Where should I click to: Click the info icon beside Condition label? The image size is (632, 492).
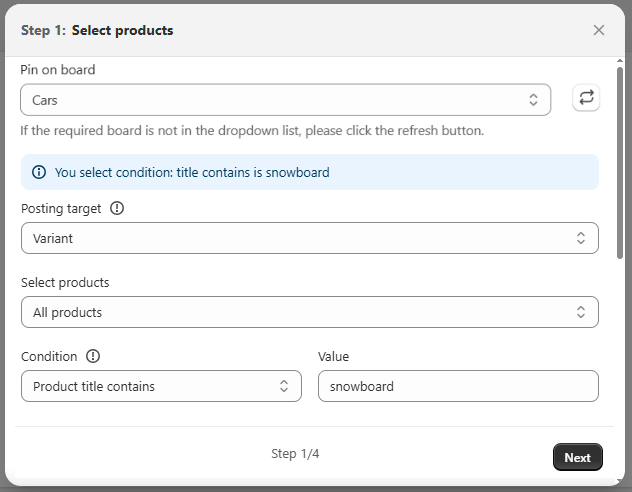93,356
